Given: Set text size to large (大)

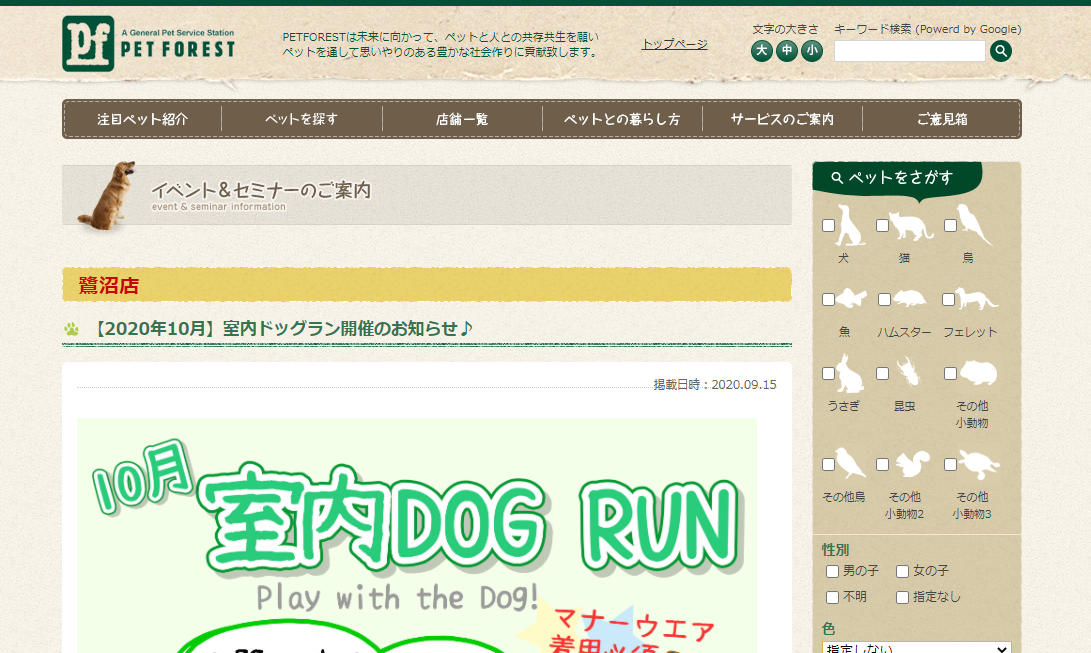Looking at the screenshot, I should (762, 51).
